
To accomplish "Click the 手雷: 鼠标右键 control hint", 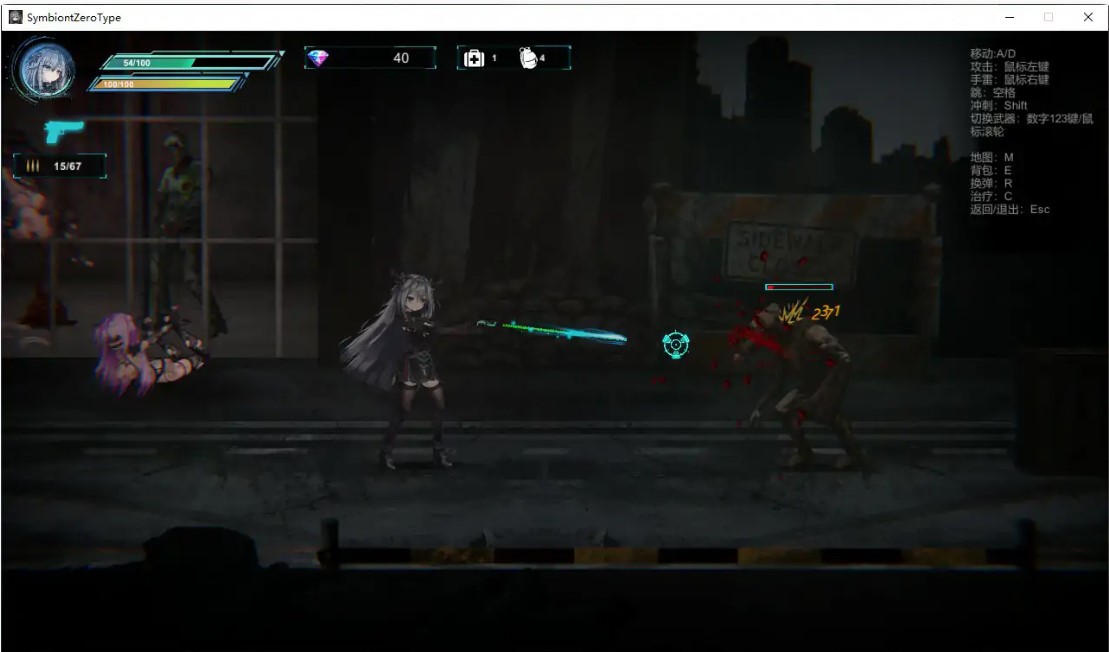I will coord(1009,79).
